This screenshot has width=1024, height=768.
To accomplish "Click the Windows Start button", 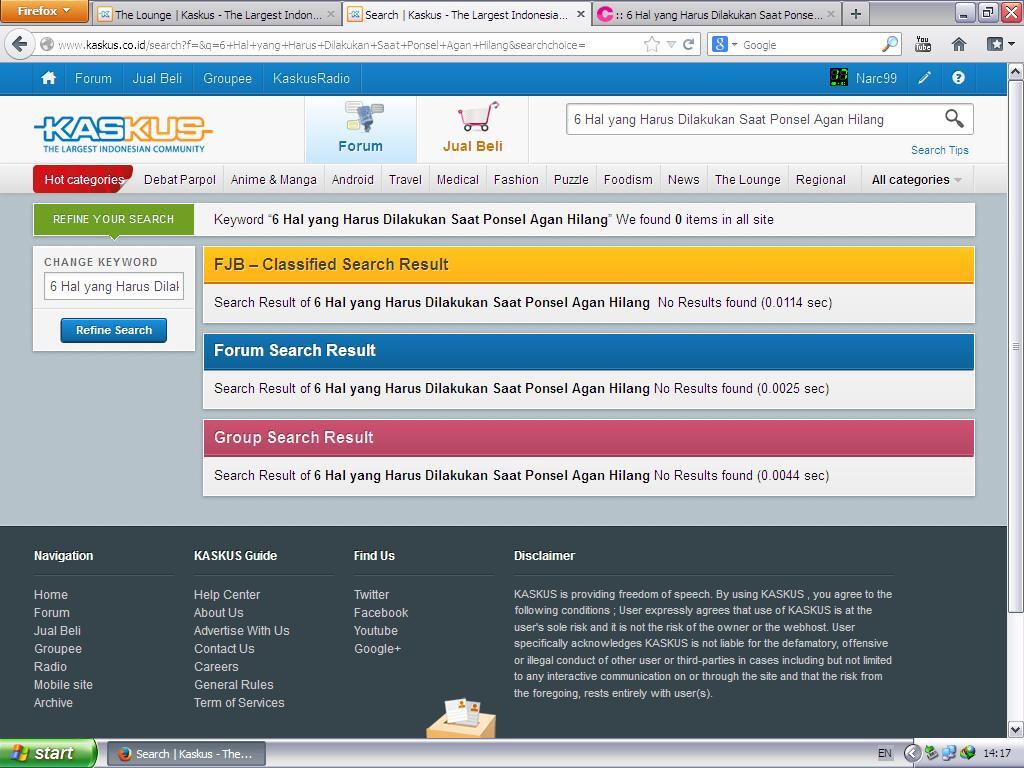I will (x=48, y=753).
